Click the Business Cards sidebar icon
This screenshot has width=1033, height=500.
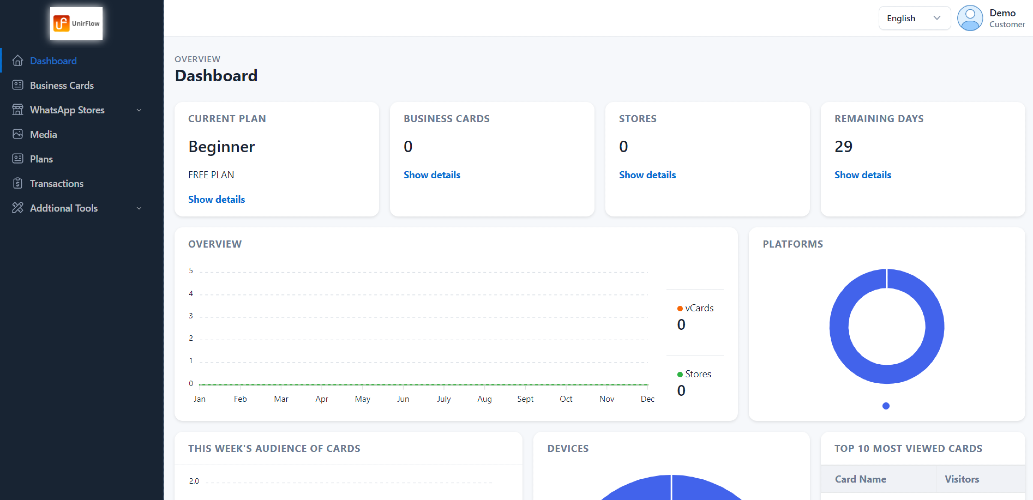pos(18,85)
